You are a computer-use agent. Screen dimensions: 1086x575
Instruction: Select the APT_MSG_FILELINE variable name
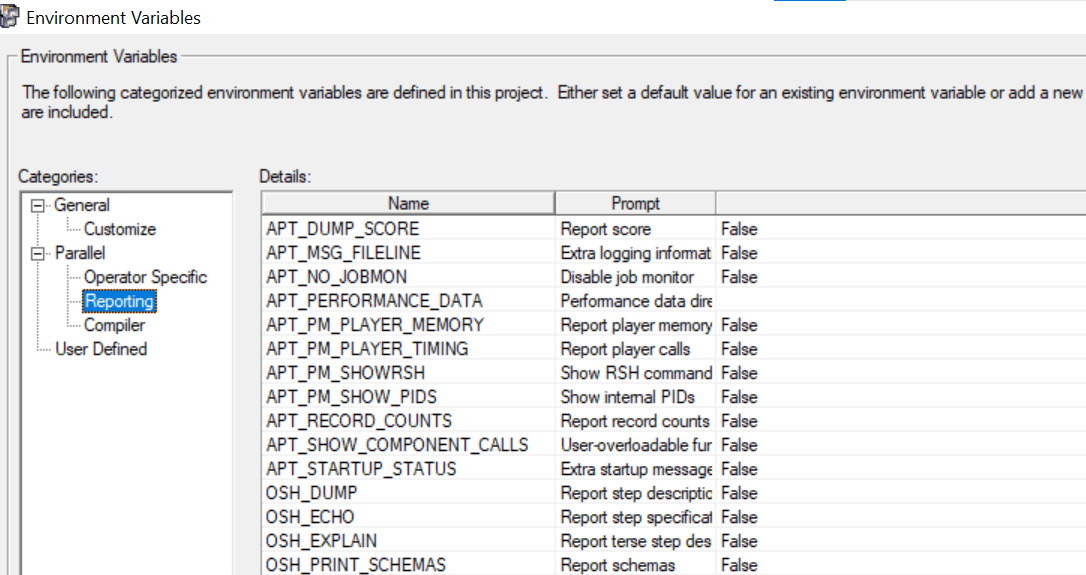tap(344, 253)
